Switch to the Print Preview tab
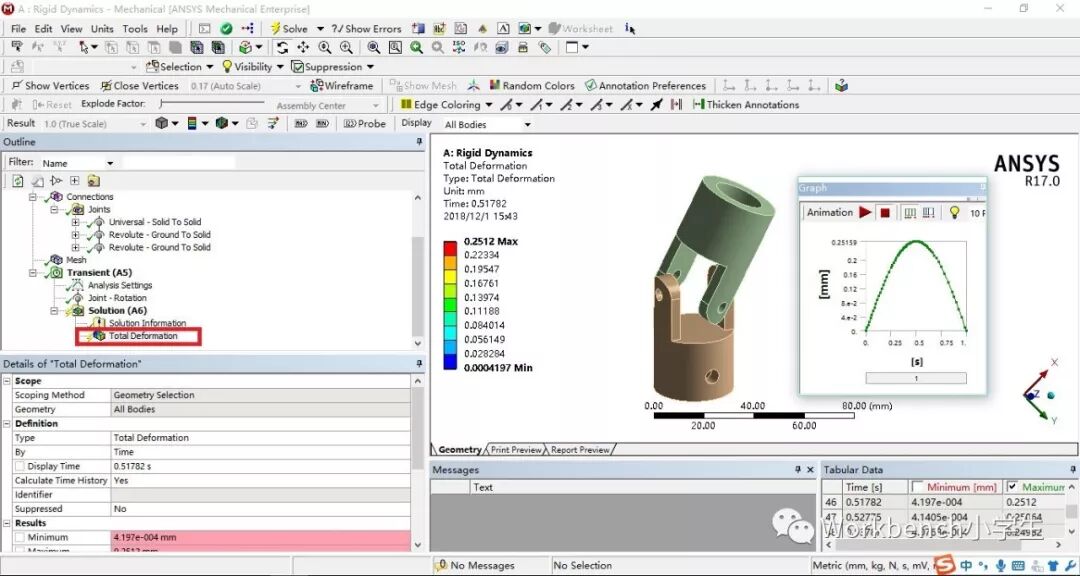Viewport: 1080px width, 576px height. [x=515, y=449]
